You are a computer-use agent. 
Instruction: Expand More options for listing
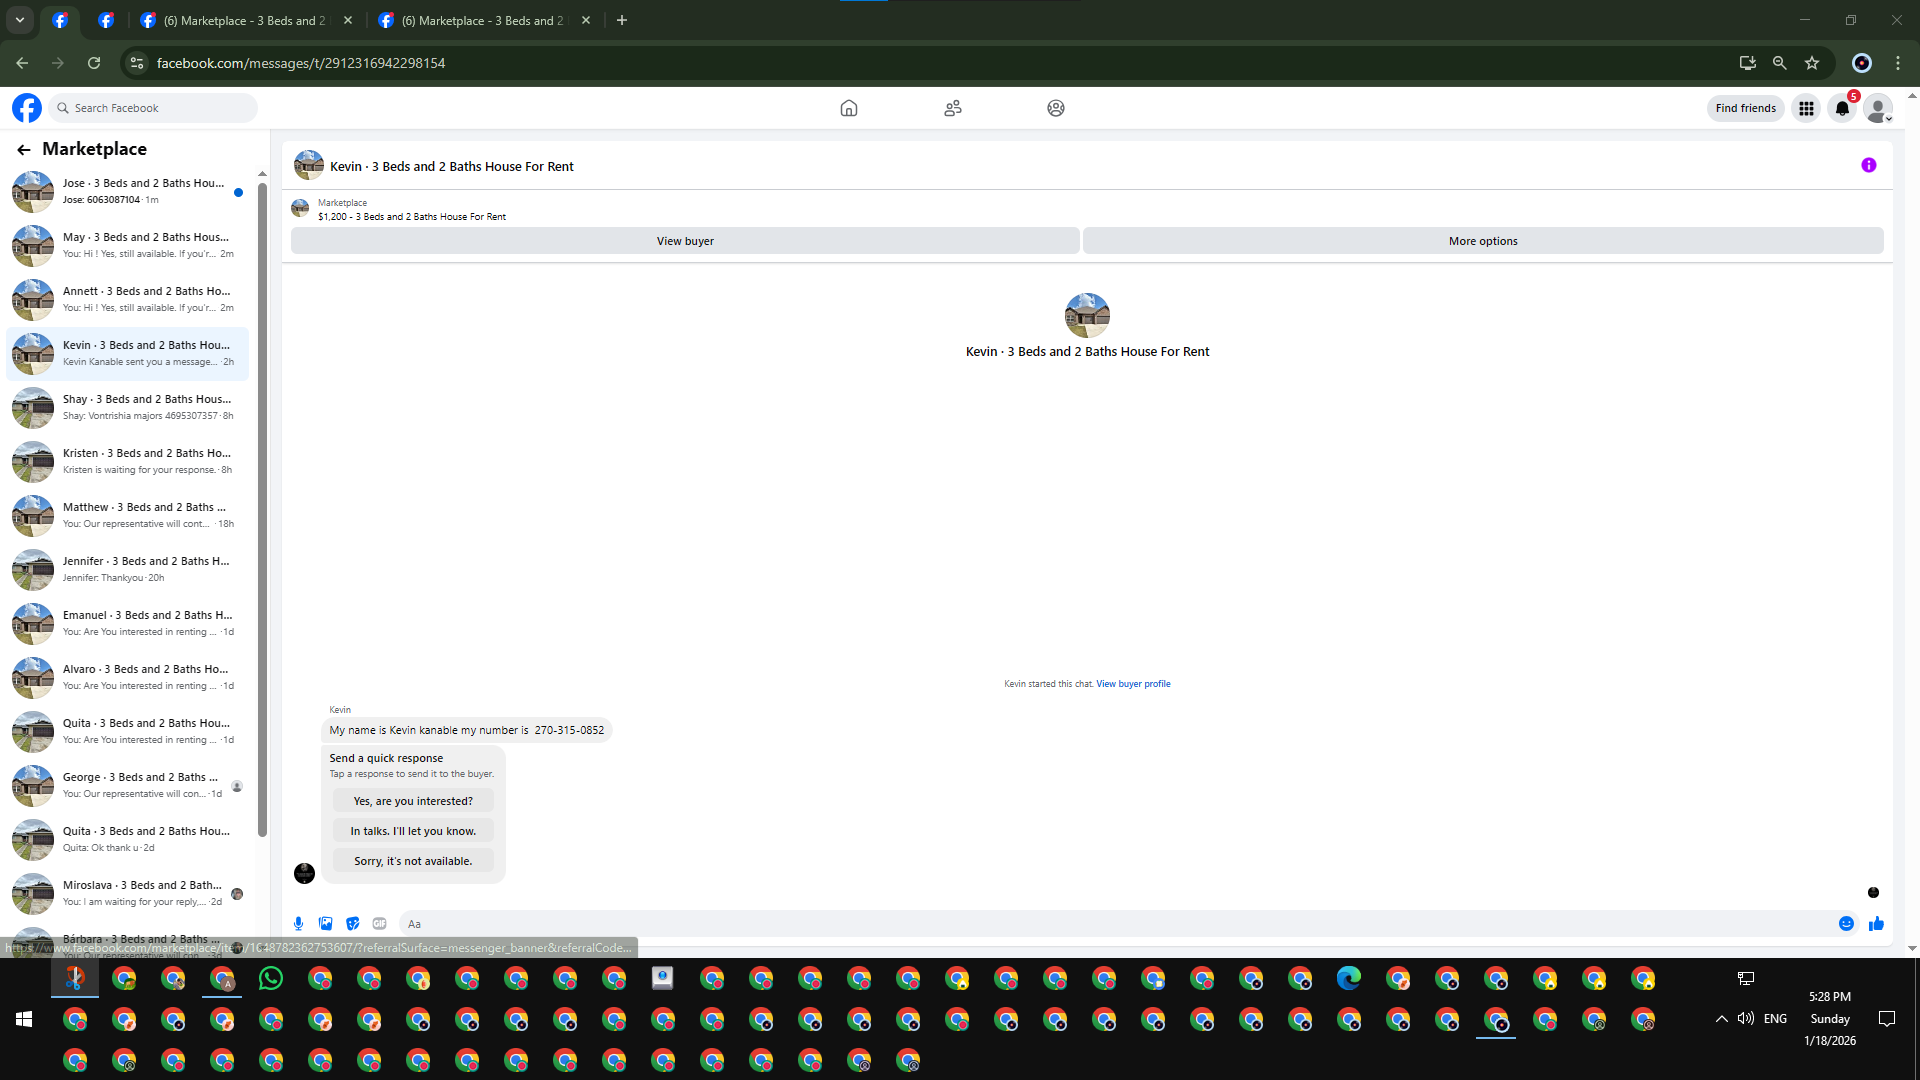pos(1482,241)
